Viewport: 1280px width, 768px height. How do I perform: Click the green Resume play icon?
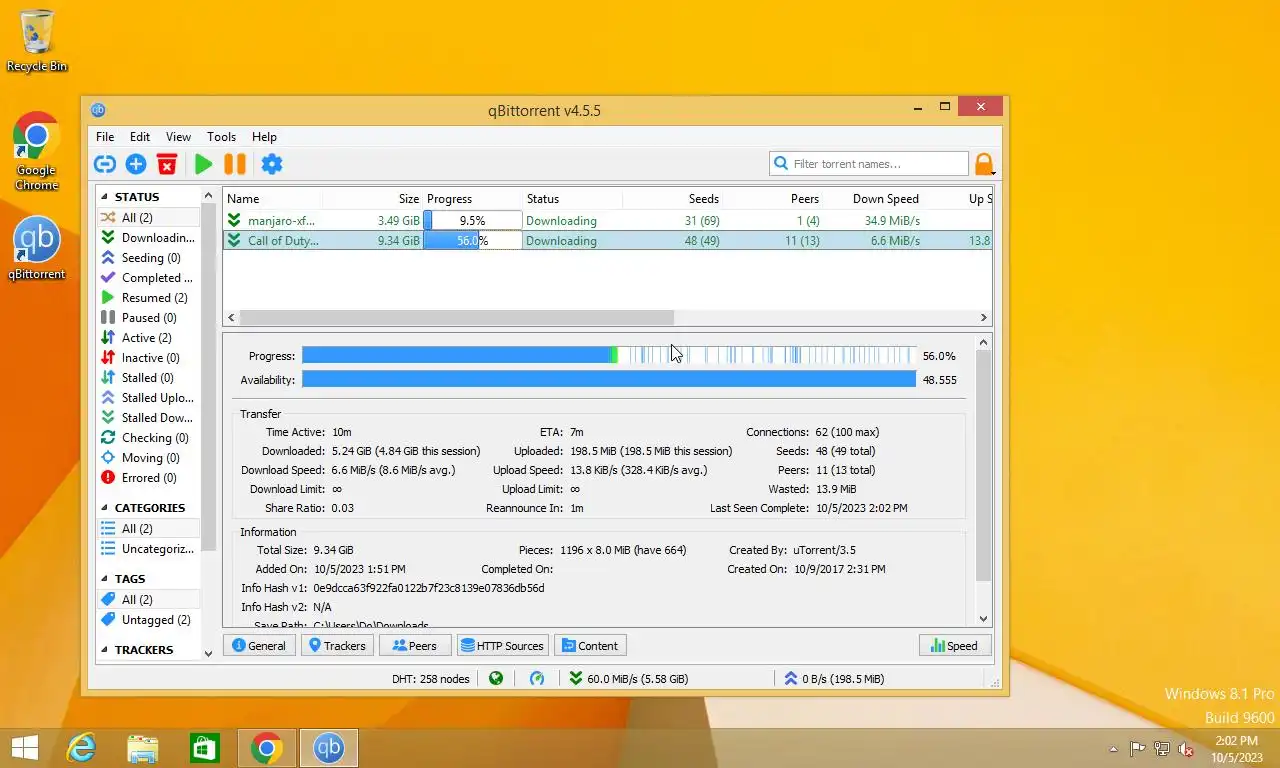(204, 164)
